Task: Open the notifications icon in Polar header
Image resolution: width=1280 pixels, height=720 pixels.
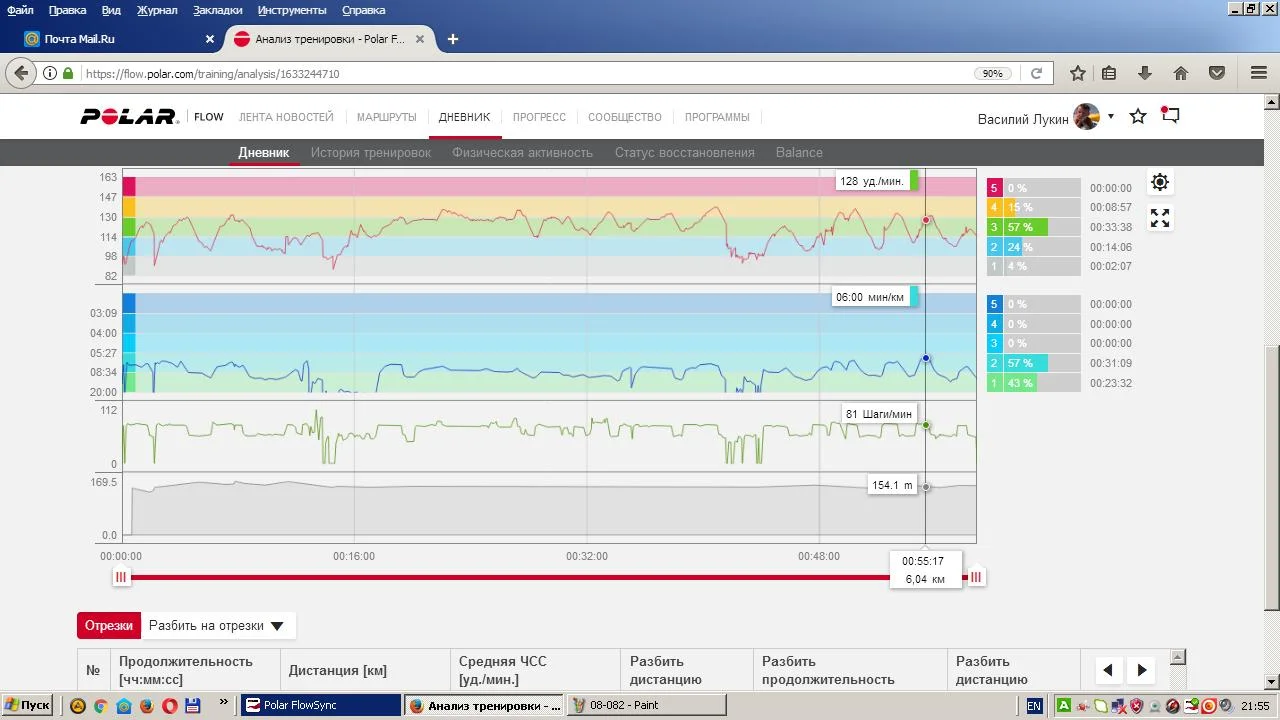Action: pyautogui.click(x=1170, y=116)
